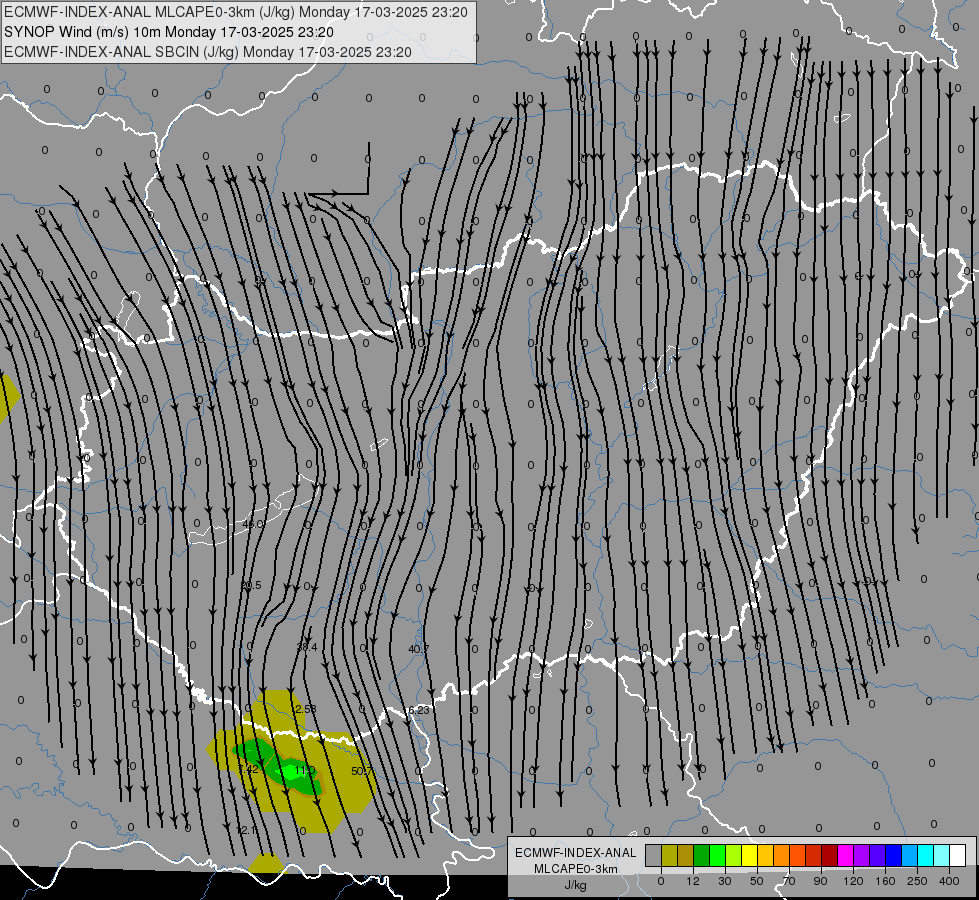Click the 7.42 value on the map
The width and height of the screenshot is (979, 900).
pos(248,769)
